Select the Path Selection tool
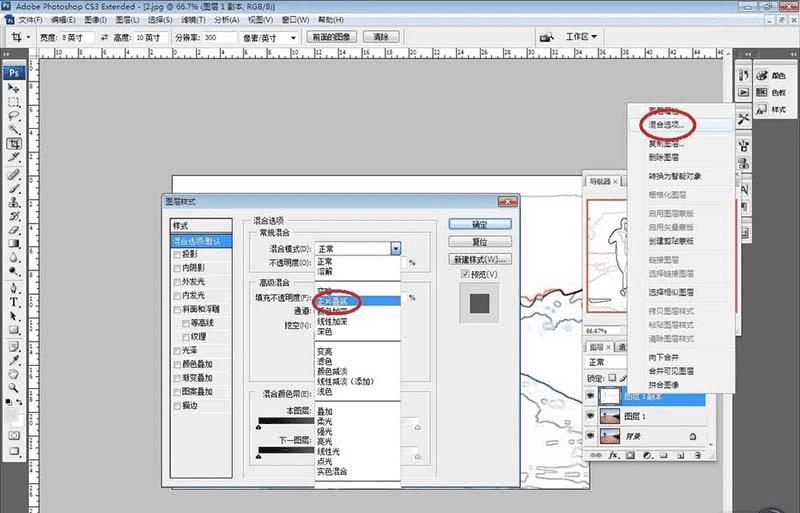The width and height of the screenshot is (800, 513). pos(14,316)
